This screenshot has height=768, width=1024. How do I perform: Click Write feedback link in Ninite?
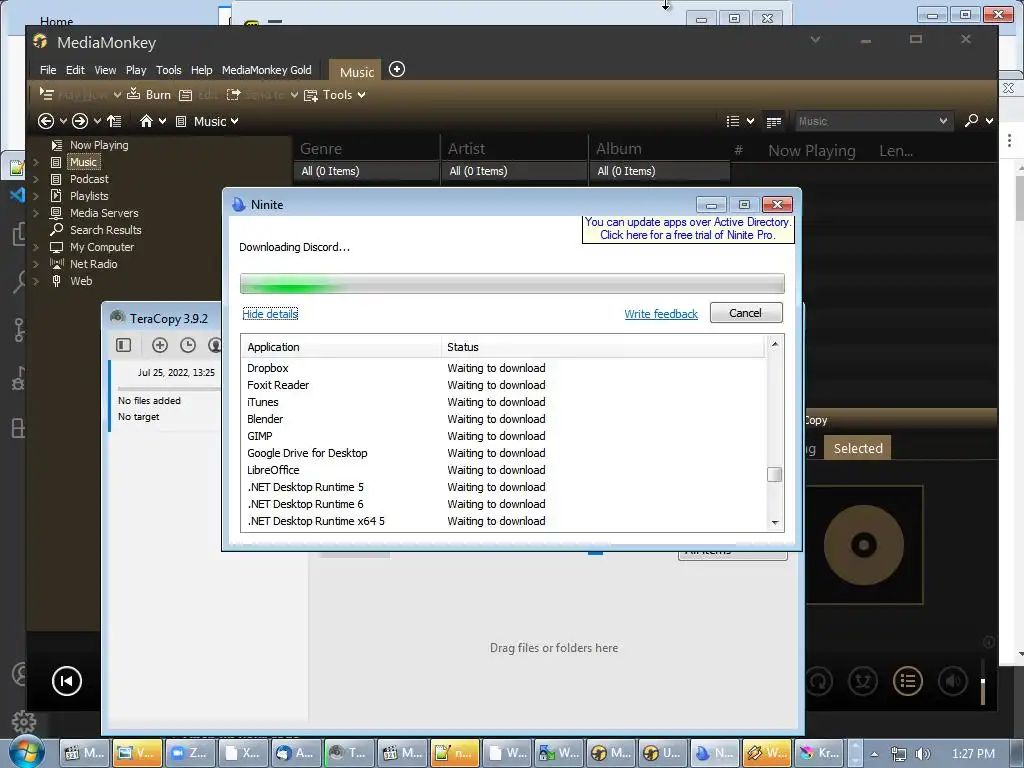click(x=661, y=314)
